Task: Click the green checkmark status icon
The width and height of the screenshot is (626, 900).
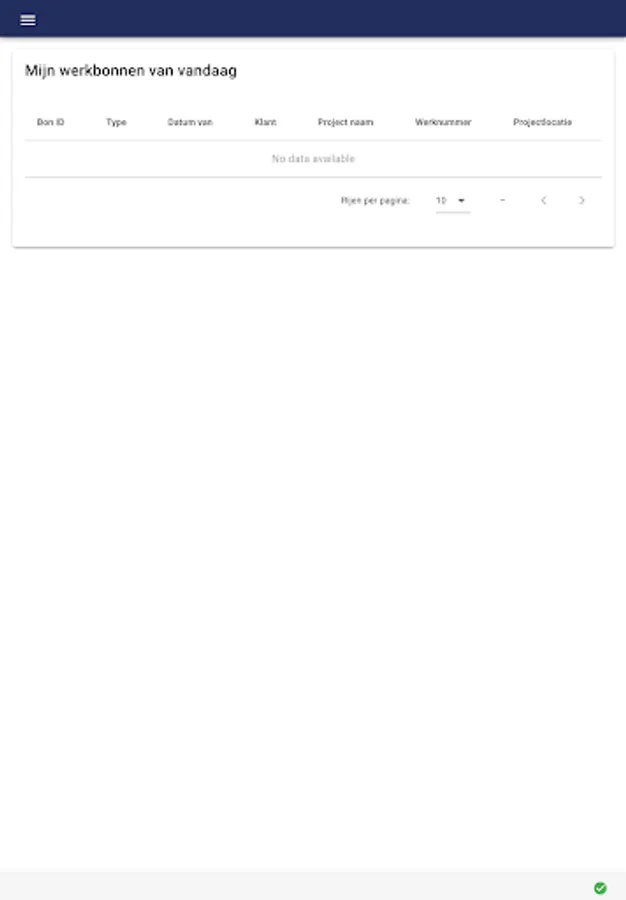Action: click(600, 888)
